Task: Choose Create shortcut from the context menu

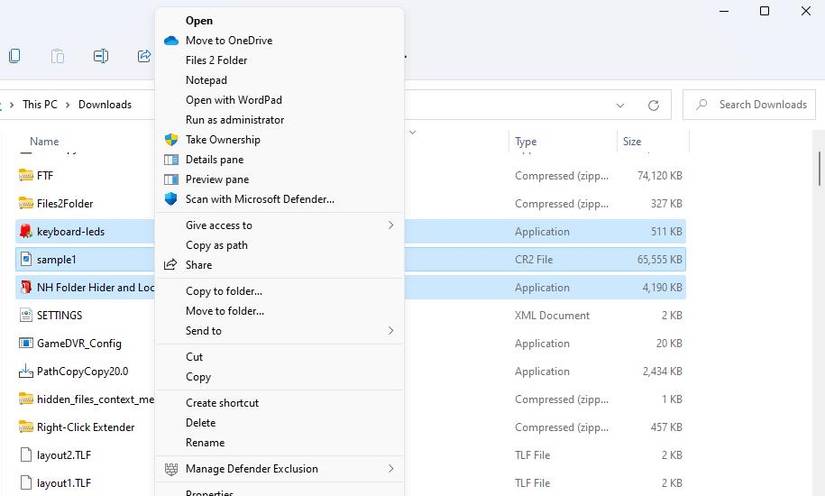Action: click(x=222, y=403)
